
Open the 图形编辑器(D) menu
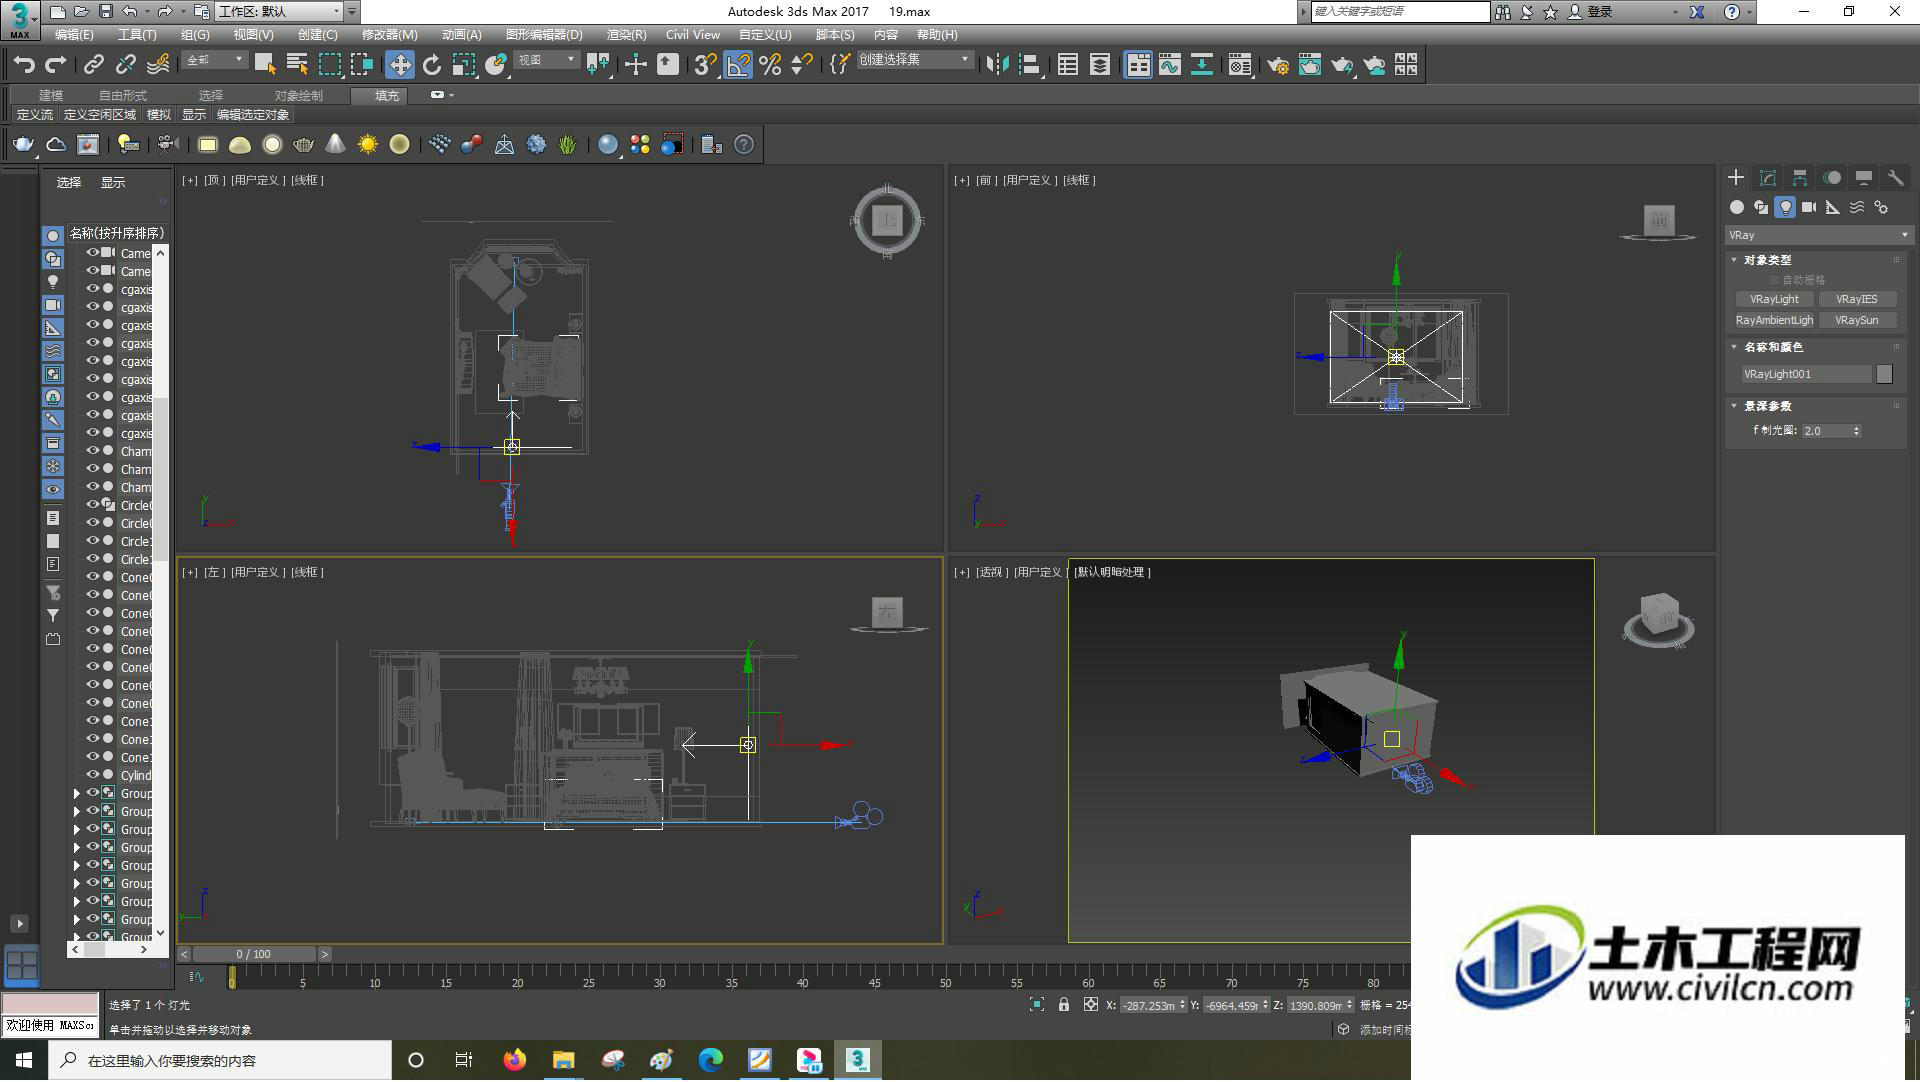pos(543,35)
